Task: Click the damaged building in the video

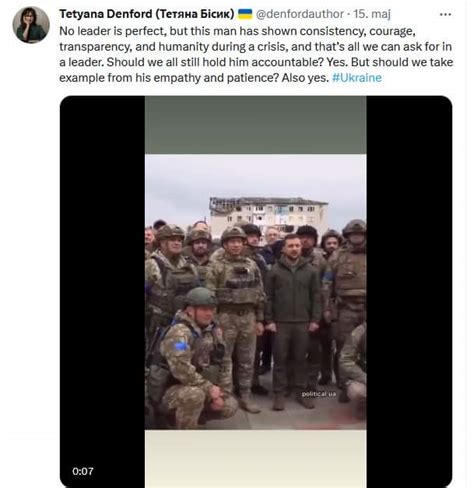Action: [x=268, y=215]
